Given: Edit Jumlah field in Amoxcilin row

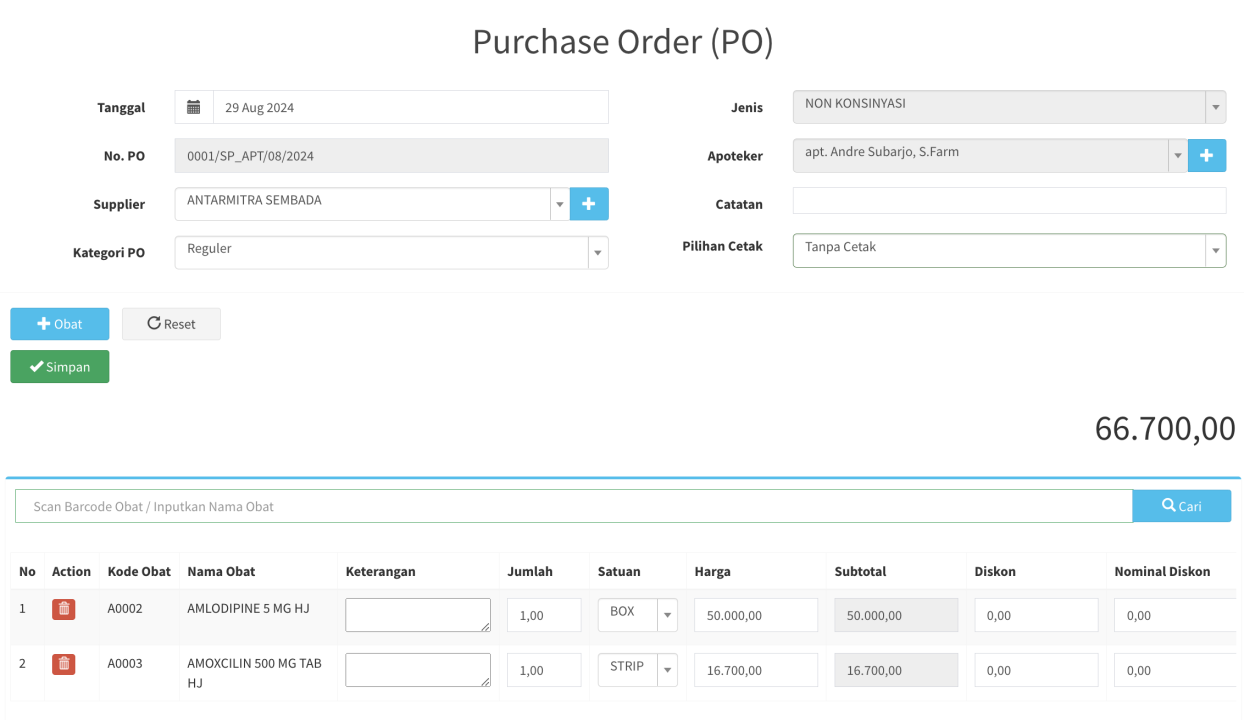Looking at the screenshot, I should pyautogui.click(x=544, y=670).
